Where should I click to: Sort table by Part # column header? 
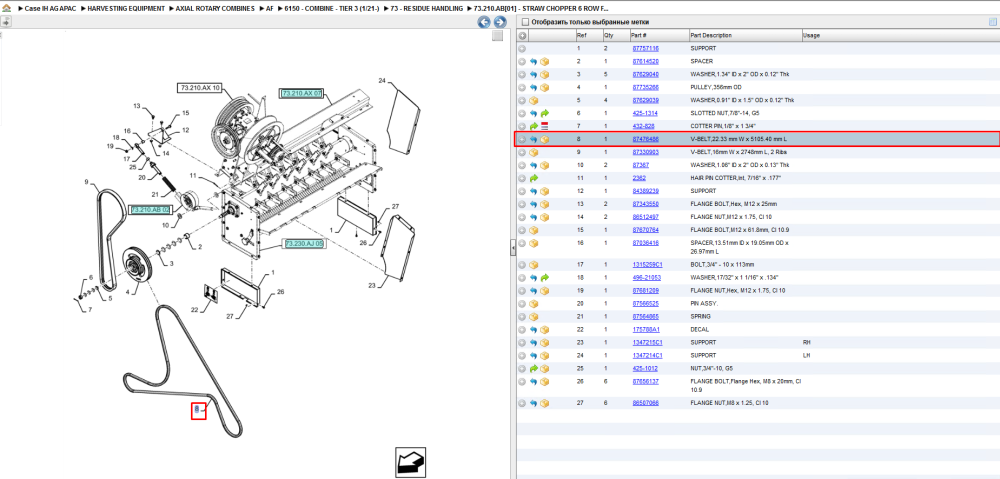[639, 36]
